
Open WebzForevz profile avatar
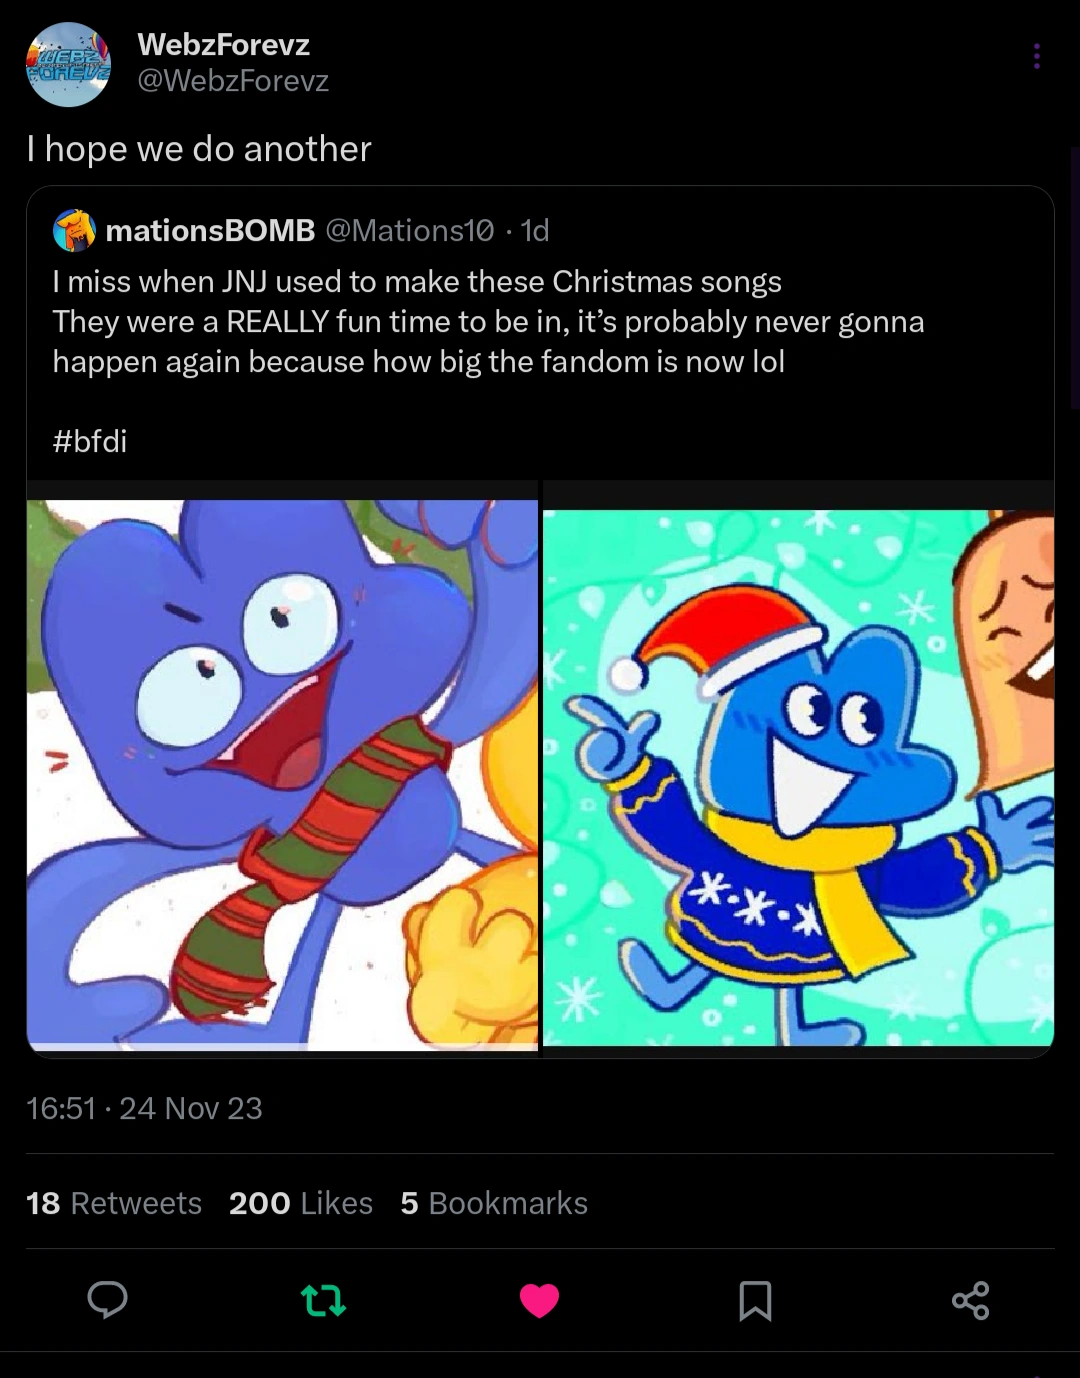point(68,64)
